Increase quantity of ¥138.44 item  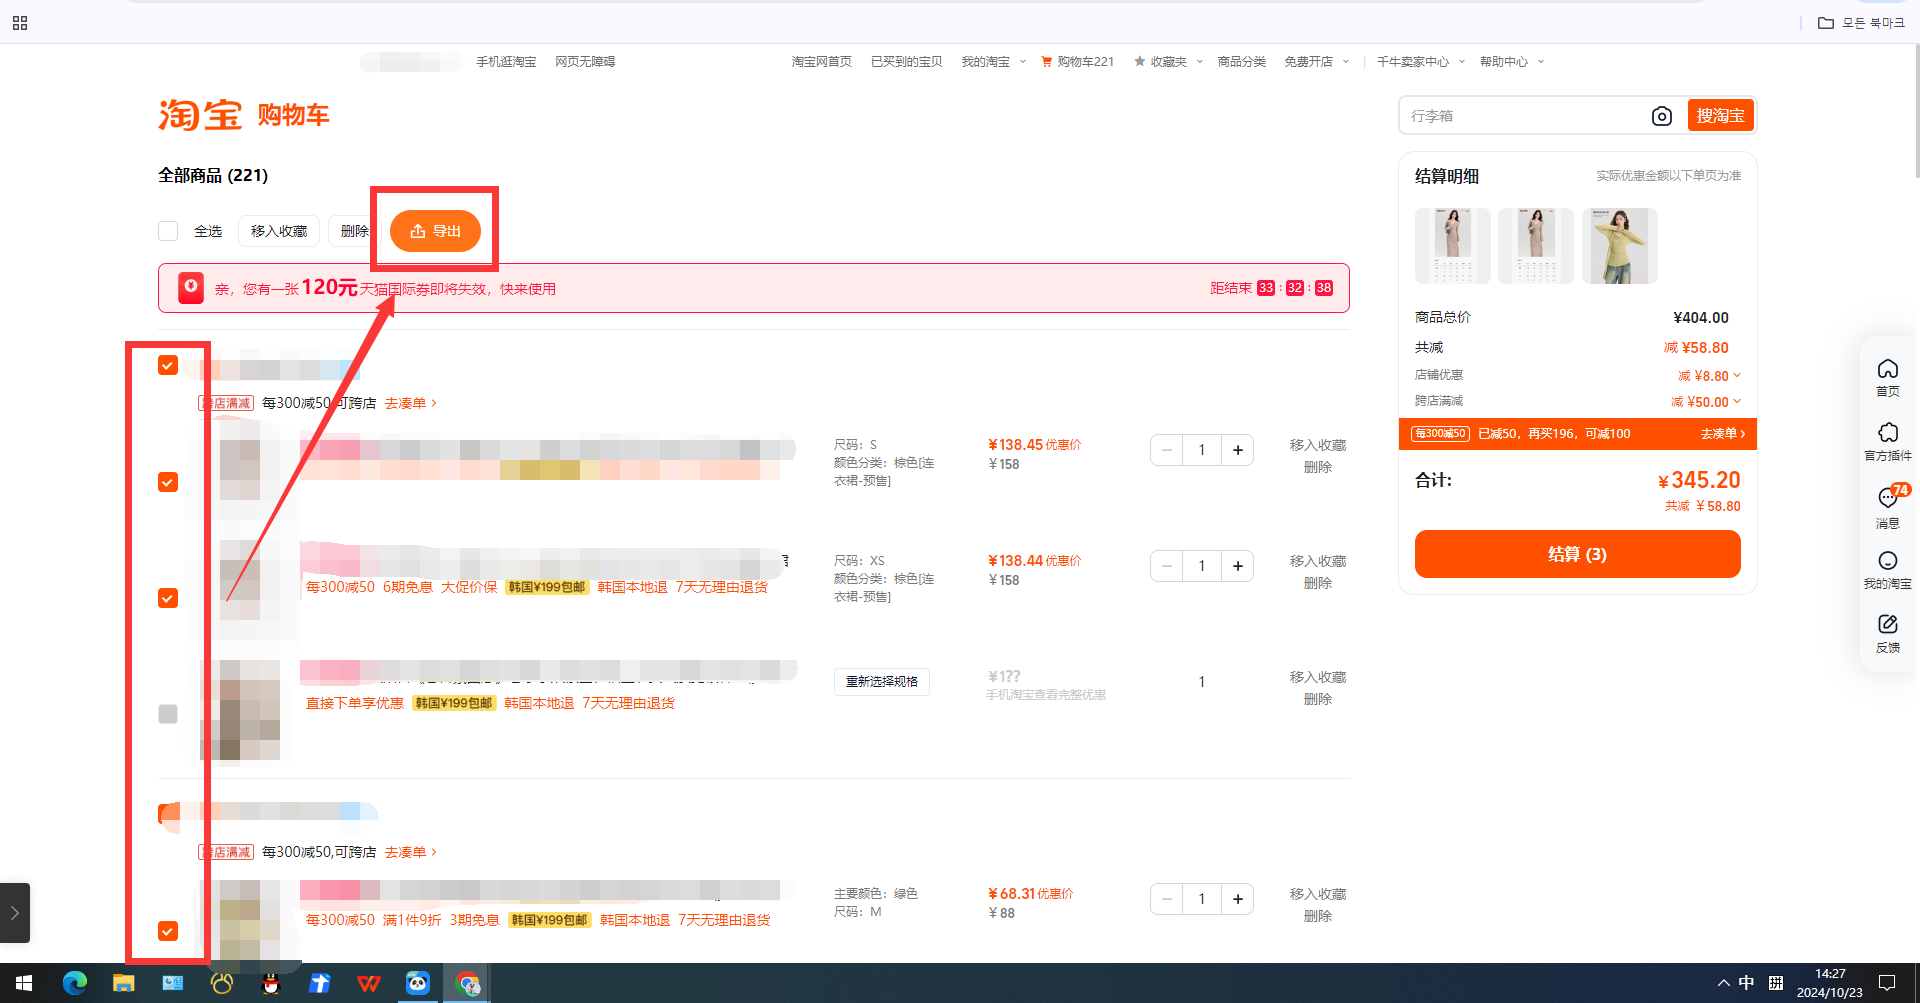coord(1238,566)
